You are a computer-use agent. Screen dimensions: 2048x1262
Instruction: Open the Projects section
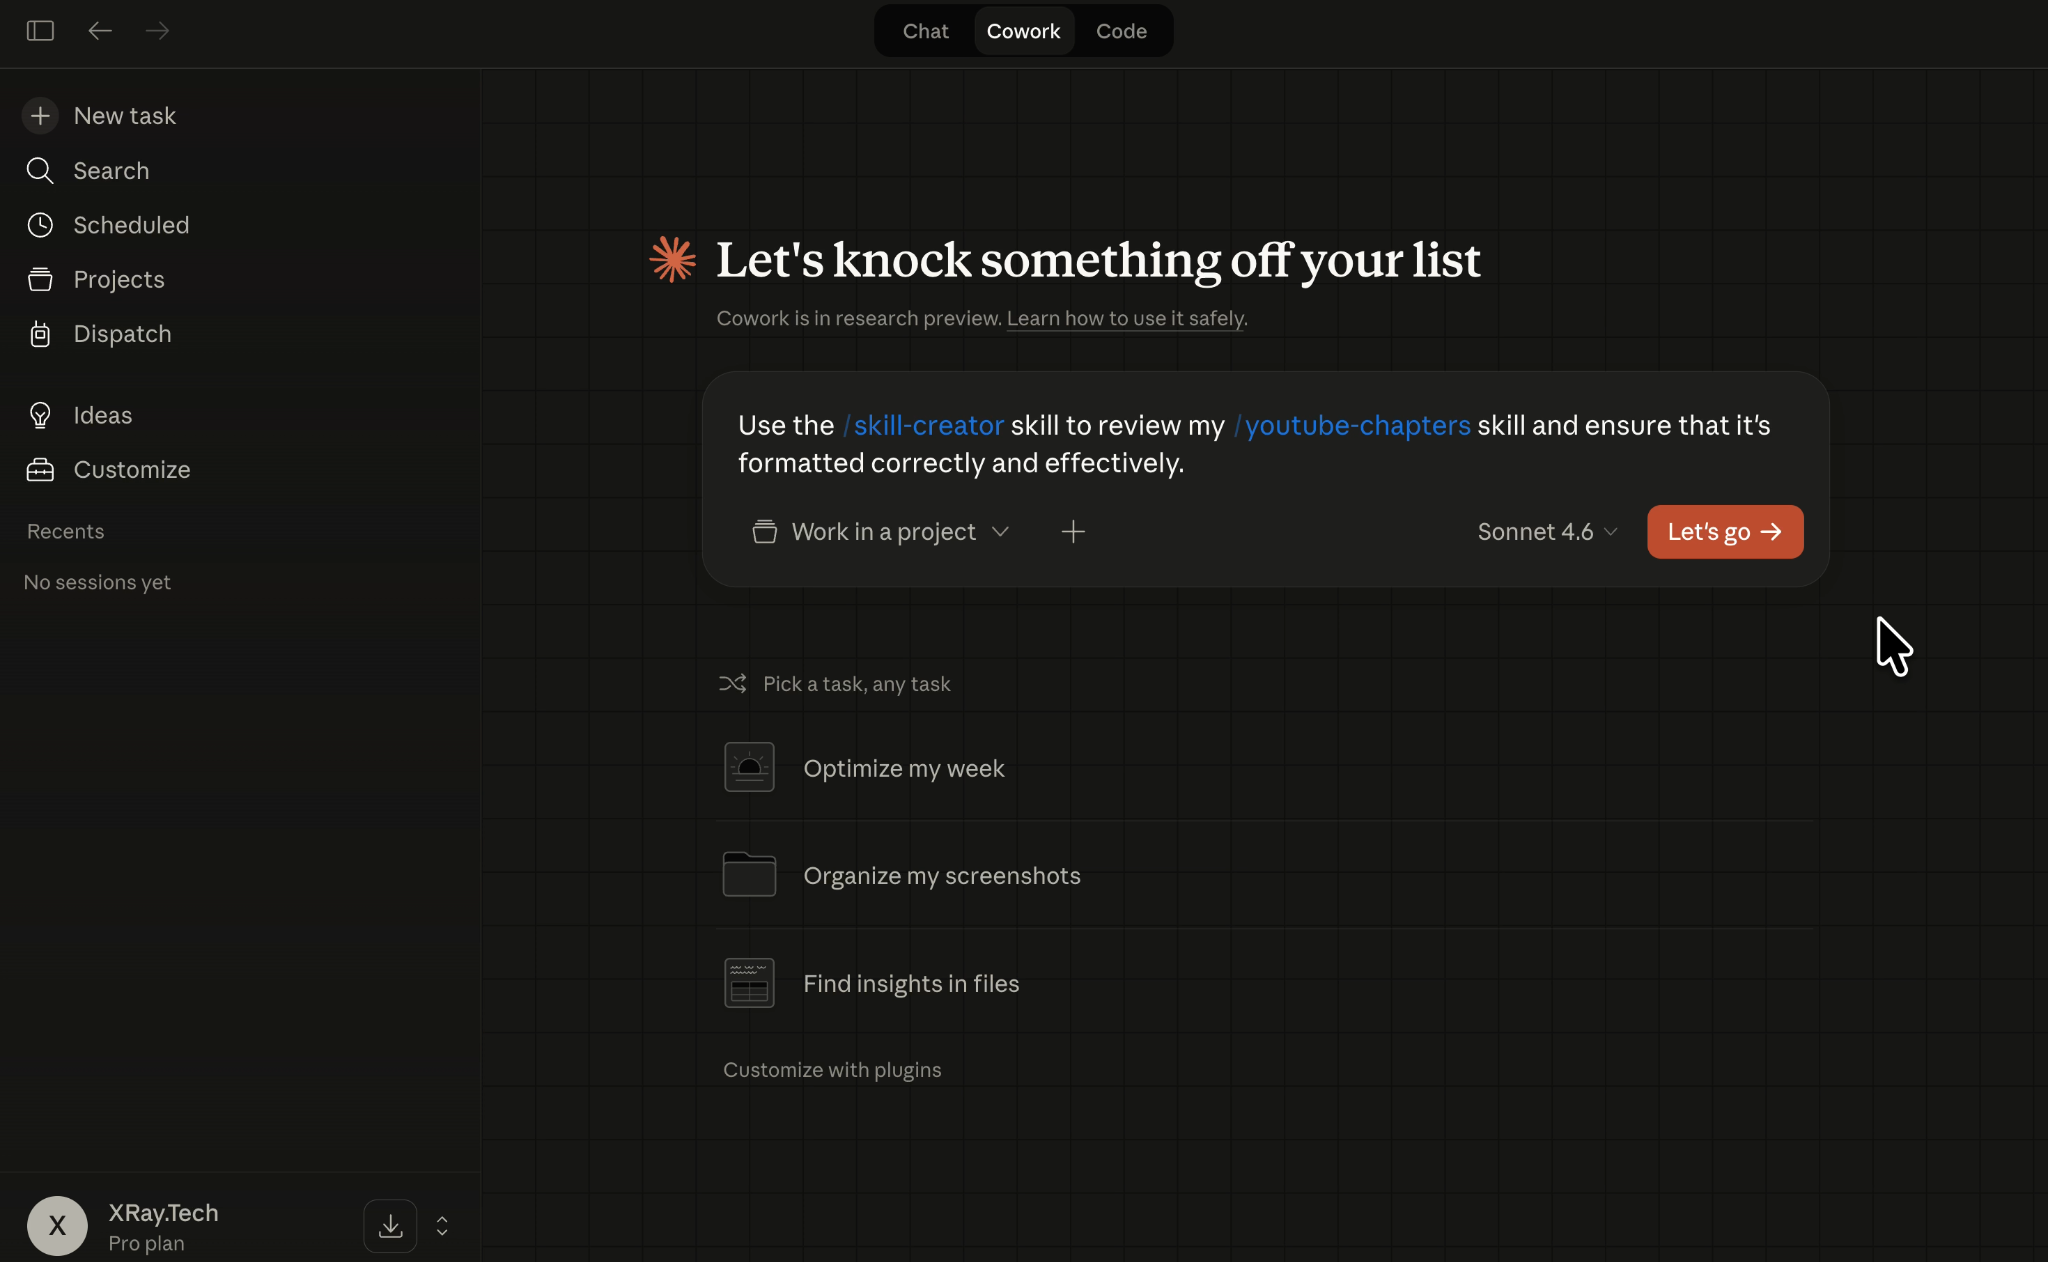(119, 279)
